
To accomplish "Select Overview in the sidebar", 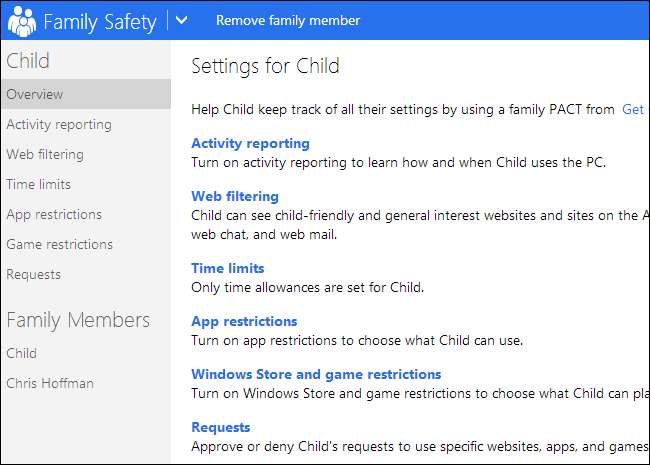I will point(35,94).
